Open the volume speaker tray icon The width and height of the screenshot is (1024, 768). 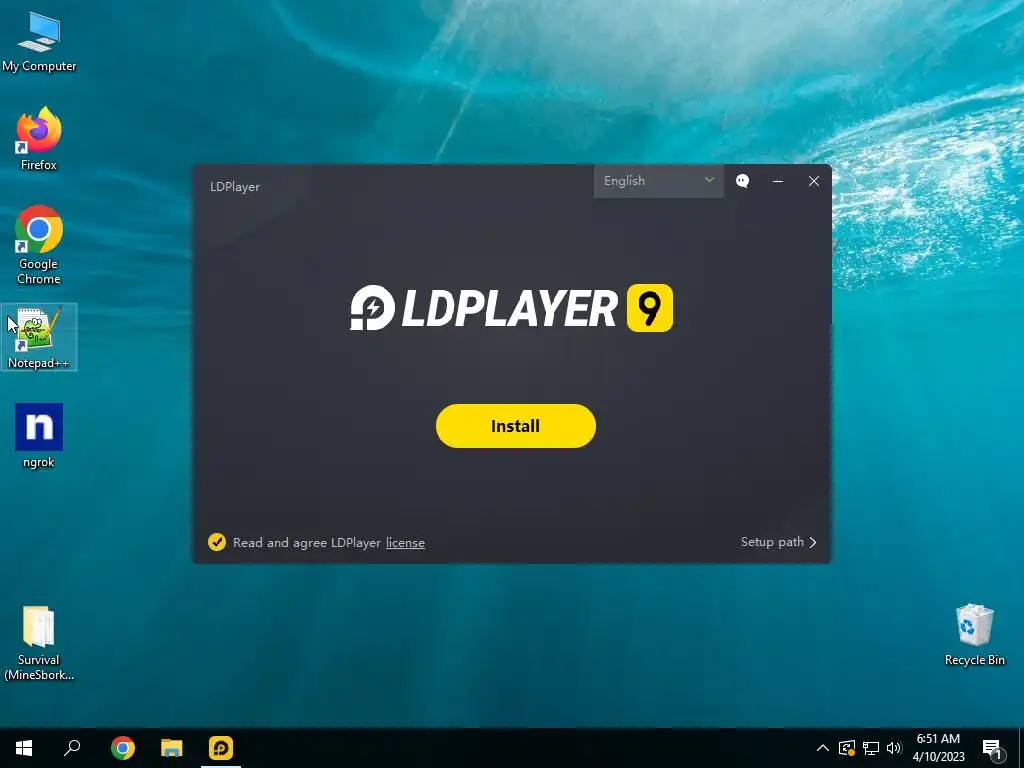pyautogui.click(x=894, y=748)
